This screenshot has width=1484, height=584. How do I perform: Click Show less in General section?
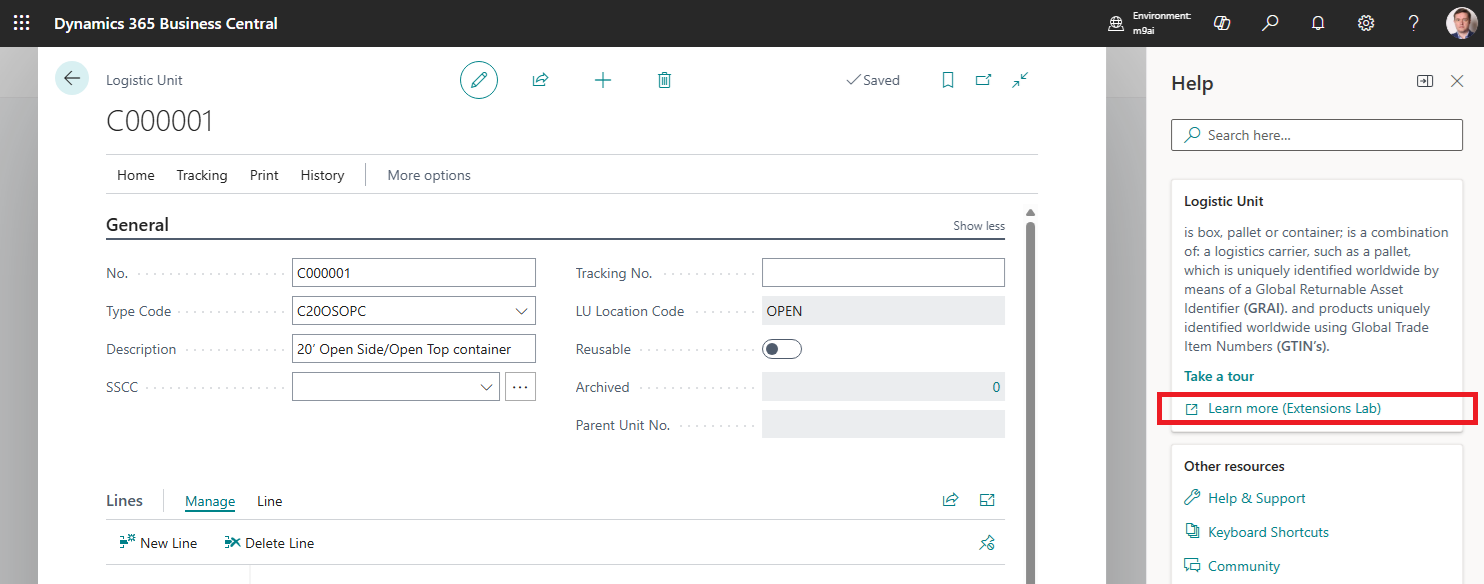(x=978, y=226)
